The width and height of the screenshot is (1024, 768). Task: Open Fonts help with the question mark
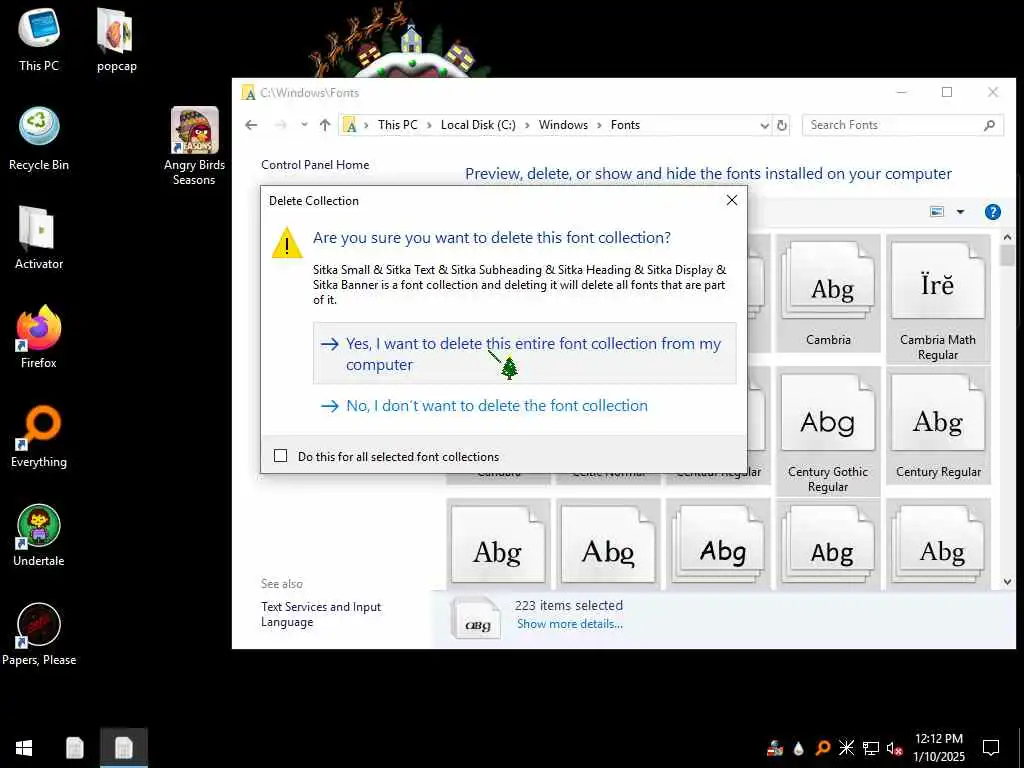(x=992, y=212)
